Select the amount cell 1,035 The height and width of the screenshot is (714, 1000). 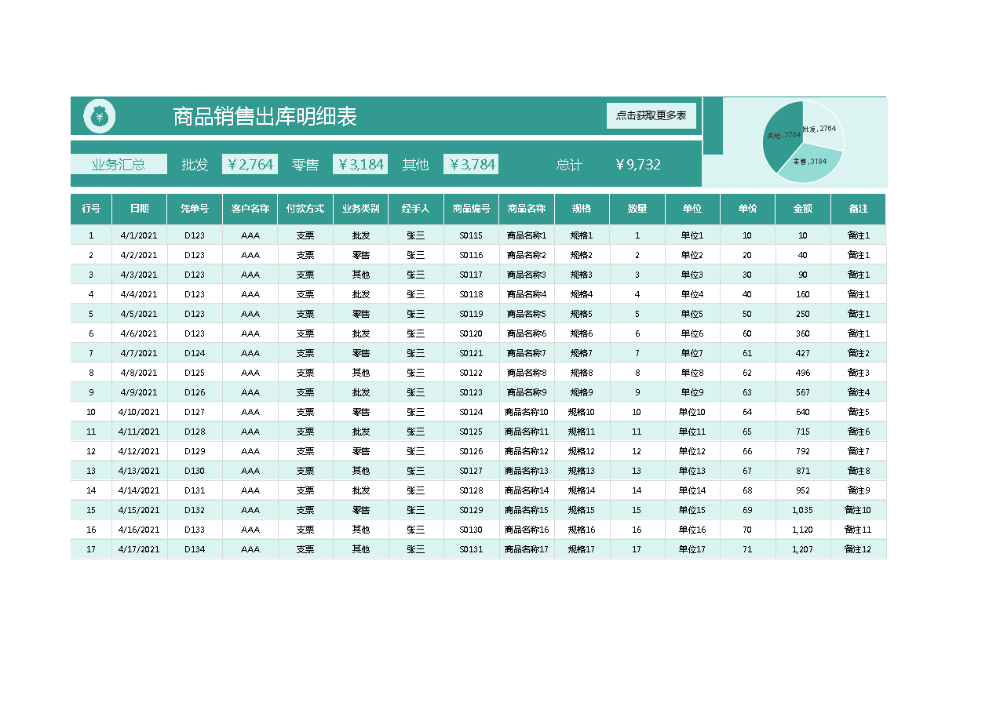[x=803, y=510]
